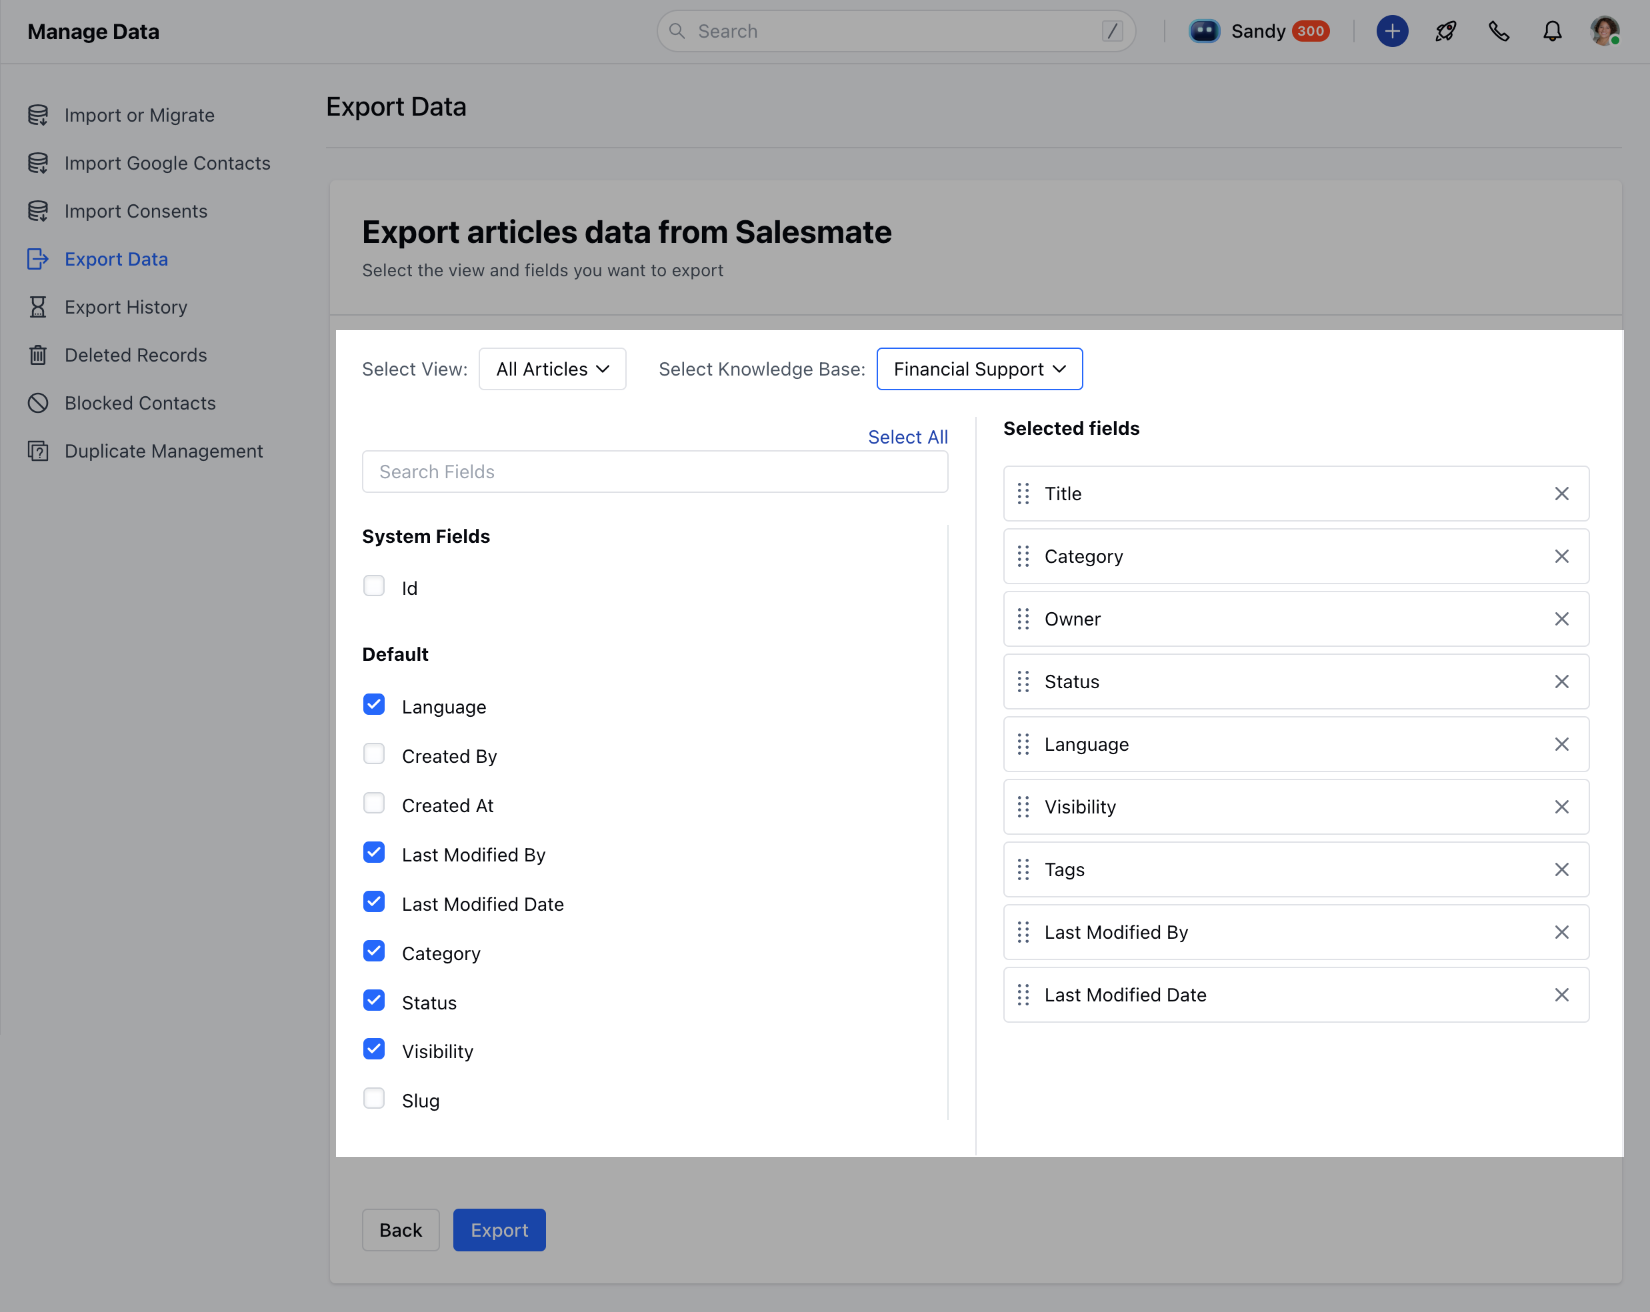Focus the Search Fields input
The image size is (1650, 1312).
point(655,472)
